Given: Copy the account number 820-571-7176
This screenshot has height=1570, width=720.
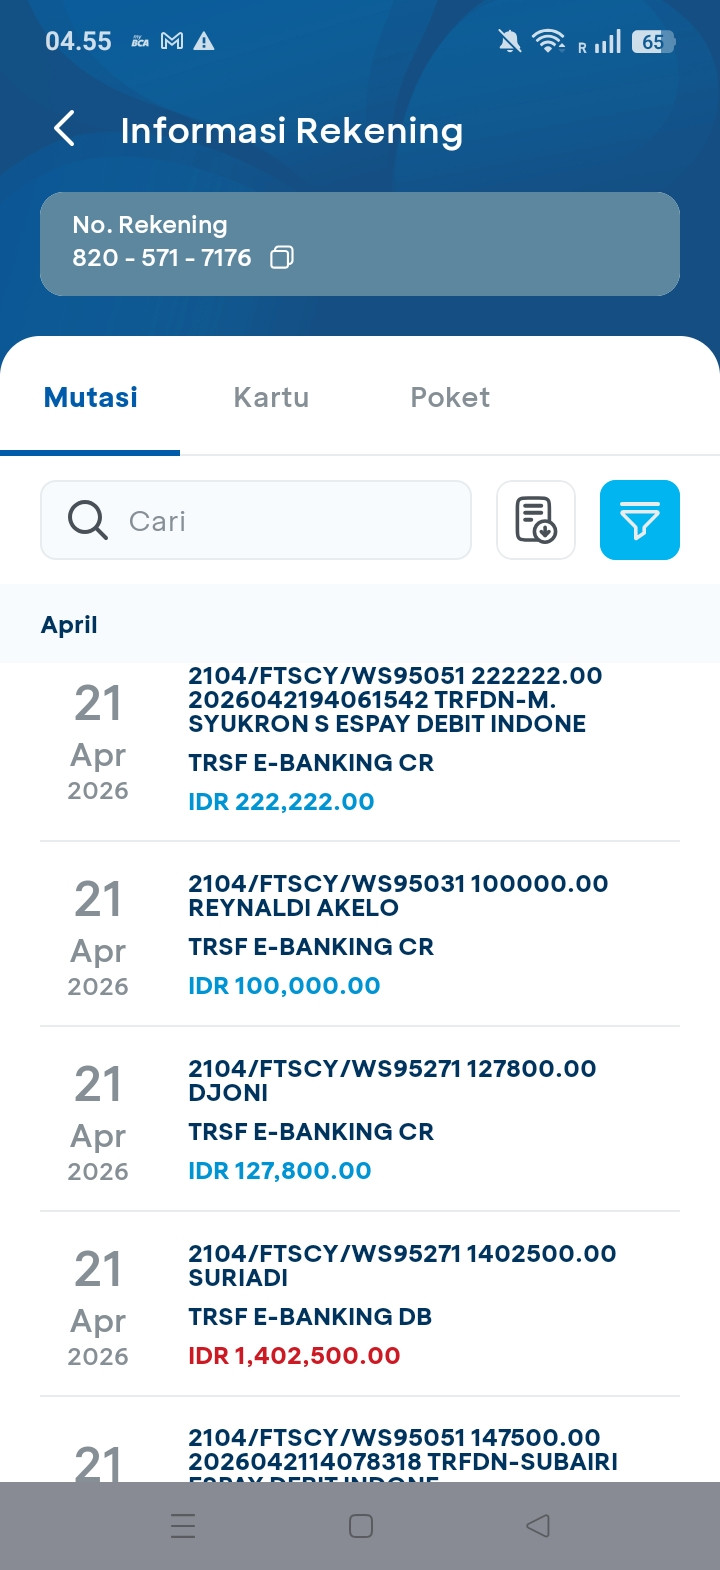Looking at the screenshot, I should [x=282, y=258].
